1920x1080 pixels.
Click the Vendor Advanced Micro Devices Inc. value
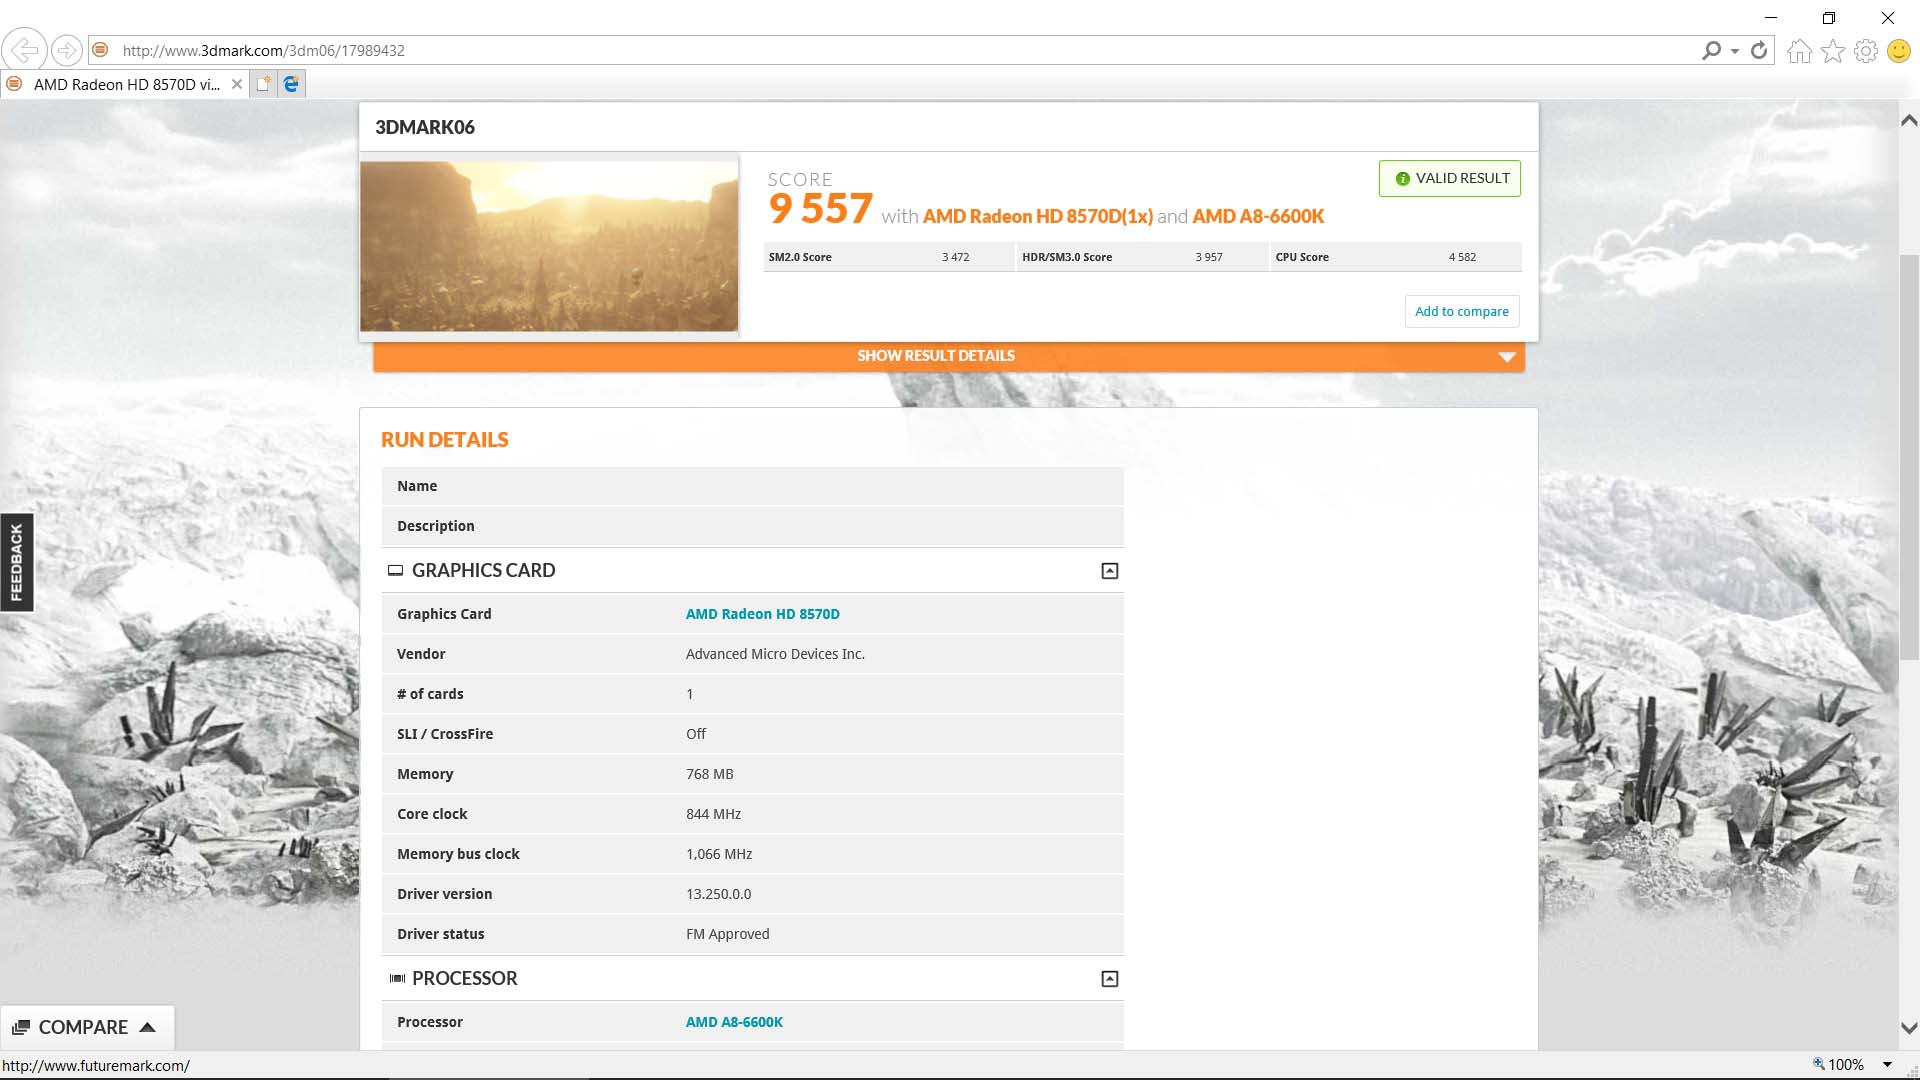click(775, 654)
